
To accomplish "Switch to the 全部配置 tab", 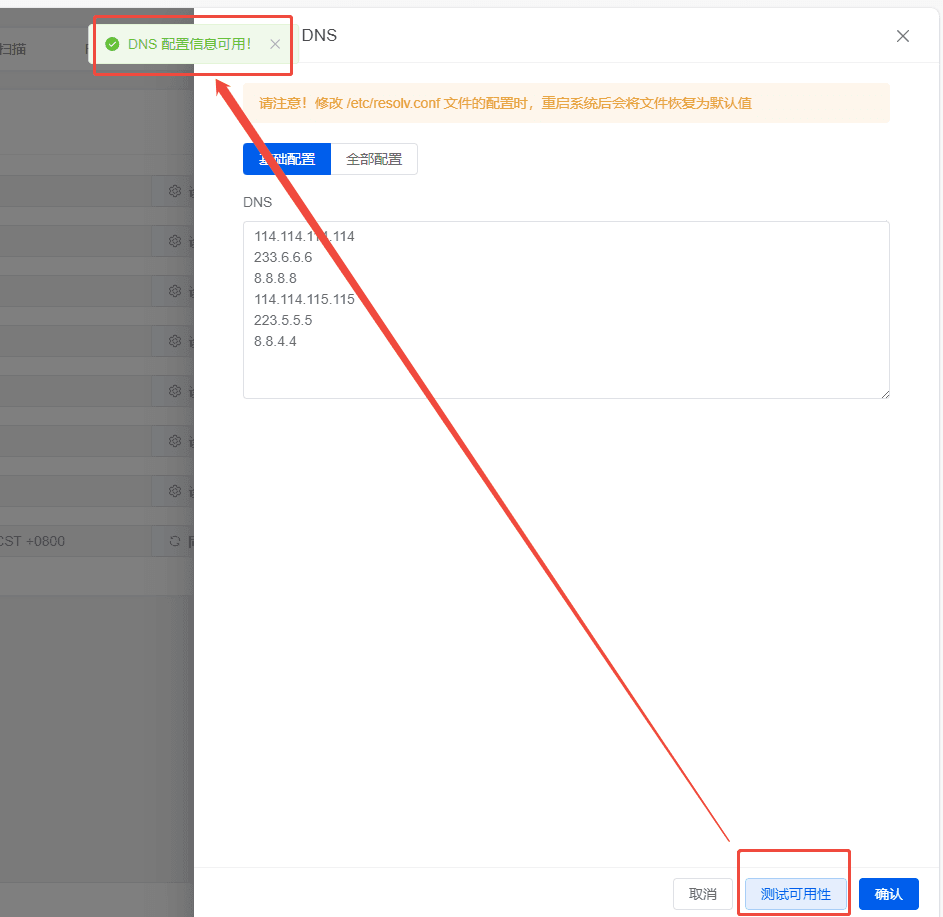I will 373,159.
